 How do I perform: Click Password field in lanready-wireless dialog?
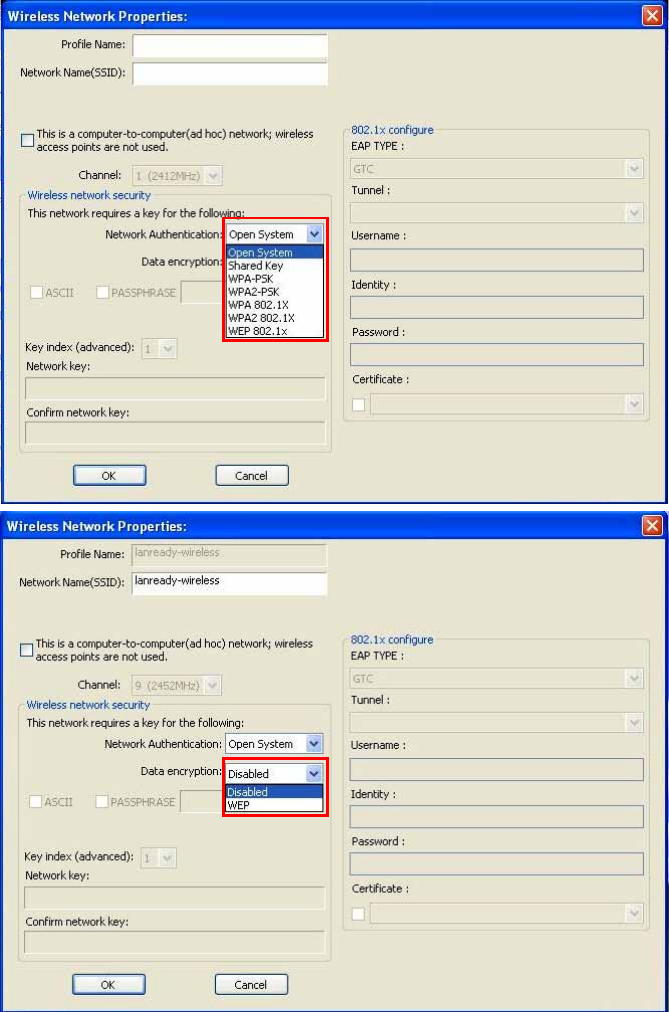coord(497,864)
